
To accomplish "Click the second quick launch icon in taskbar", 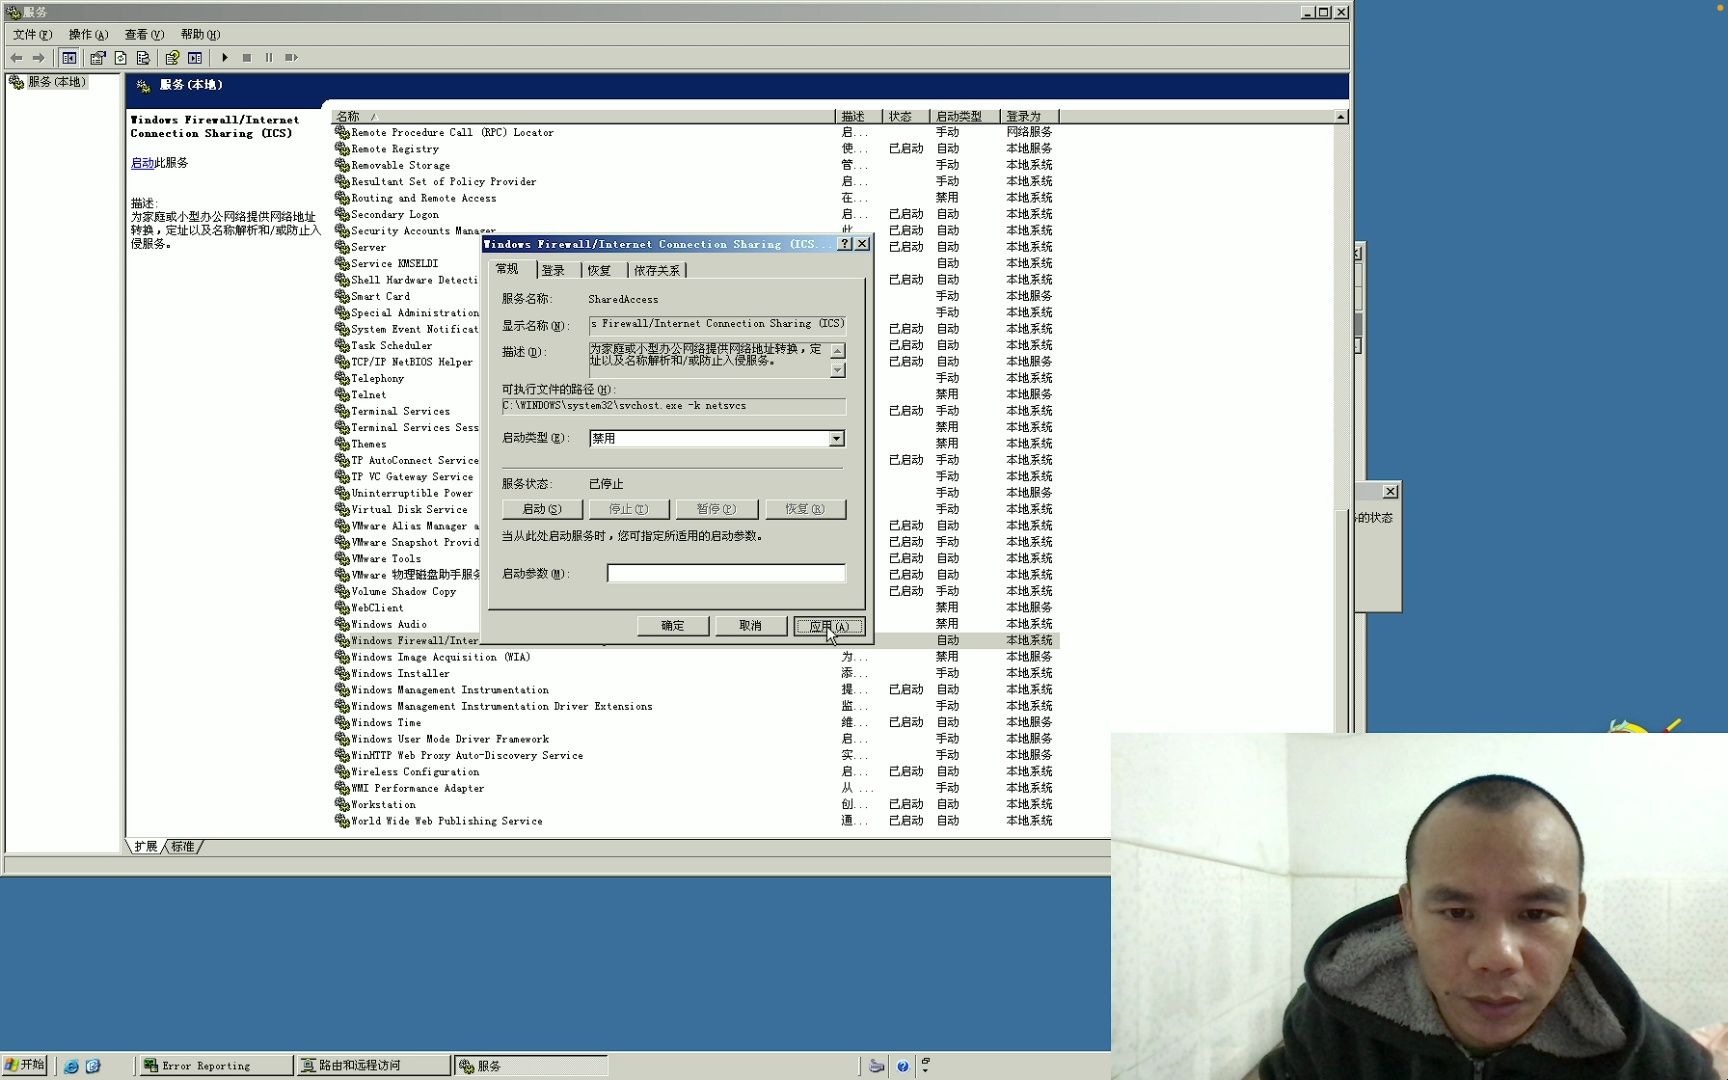I will coord(93,1066).
